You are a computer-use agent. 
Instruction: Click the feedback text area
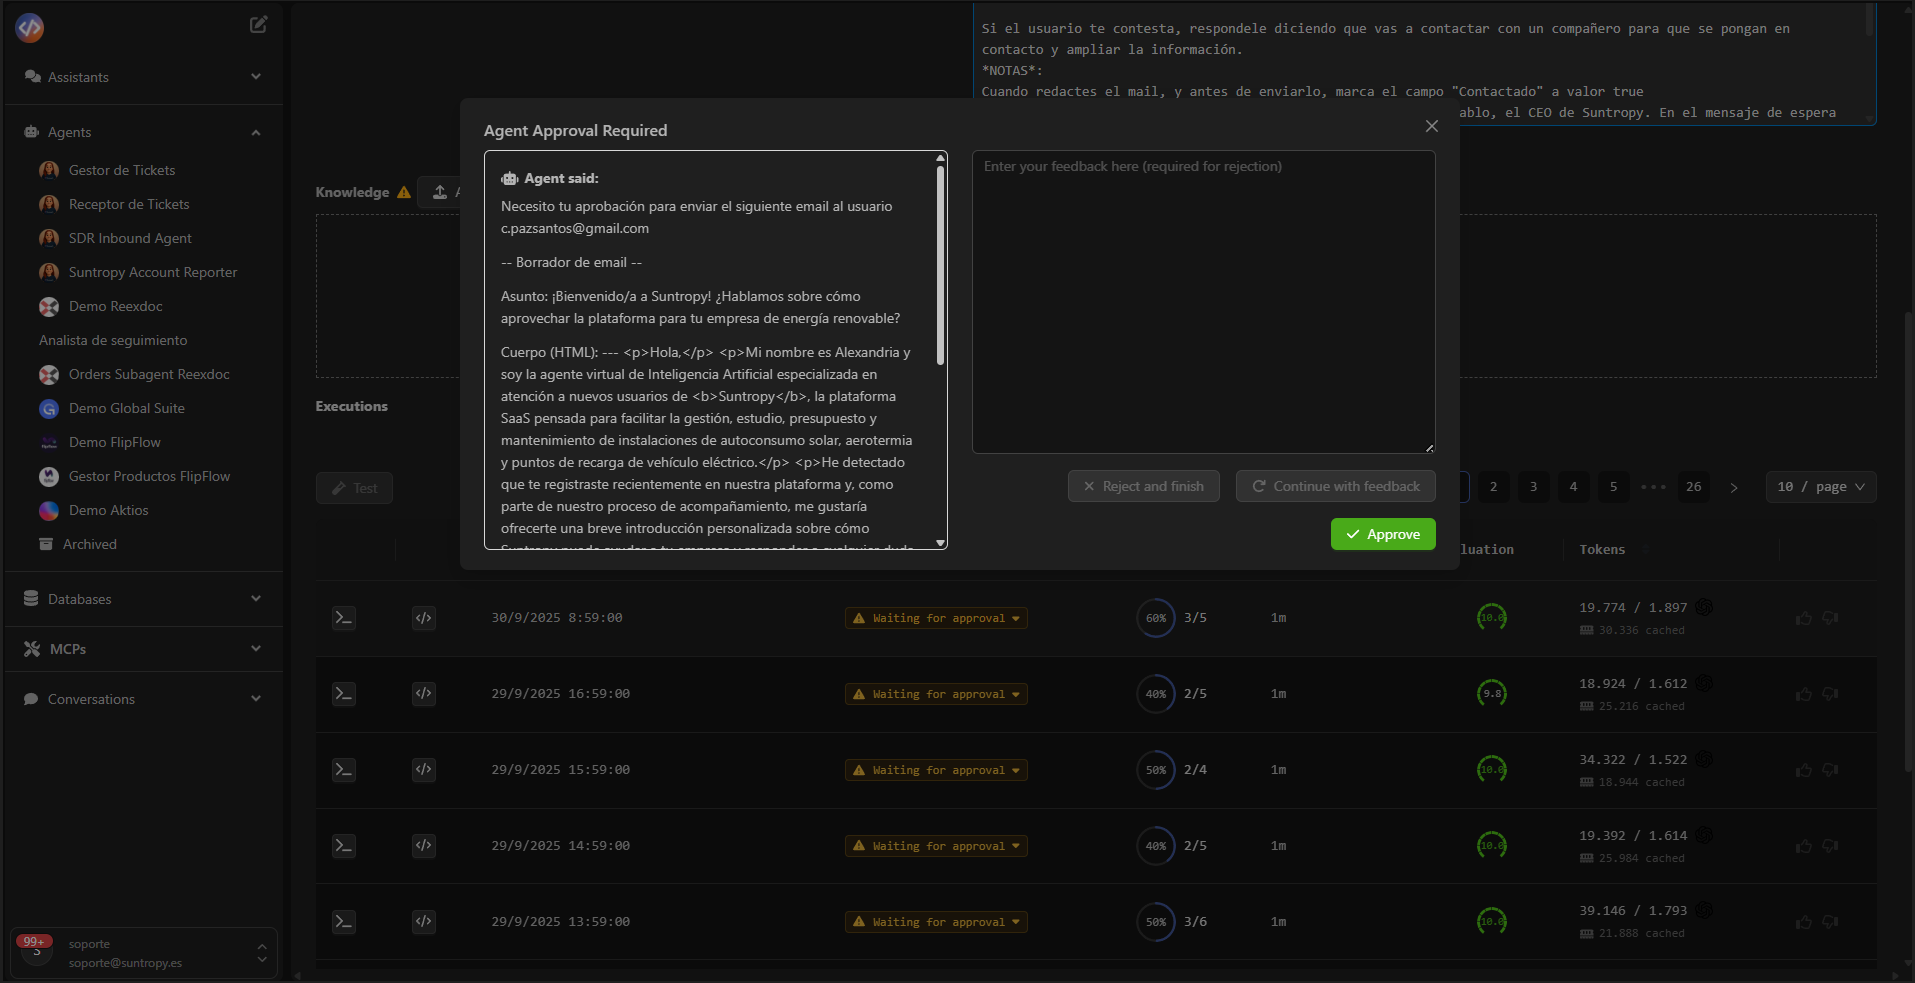coord(1204,302)
